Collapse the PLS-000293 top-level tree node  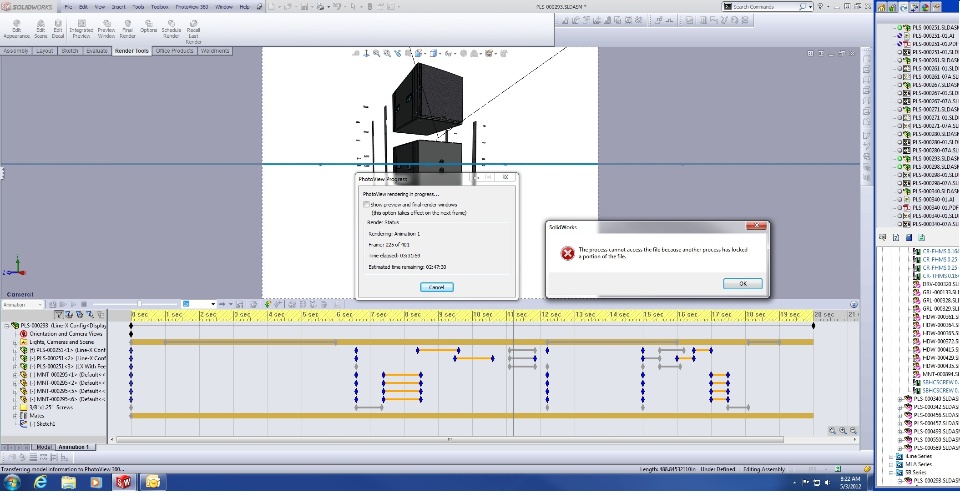(x=7, y=326)
